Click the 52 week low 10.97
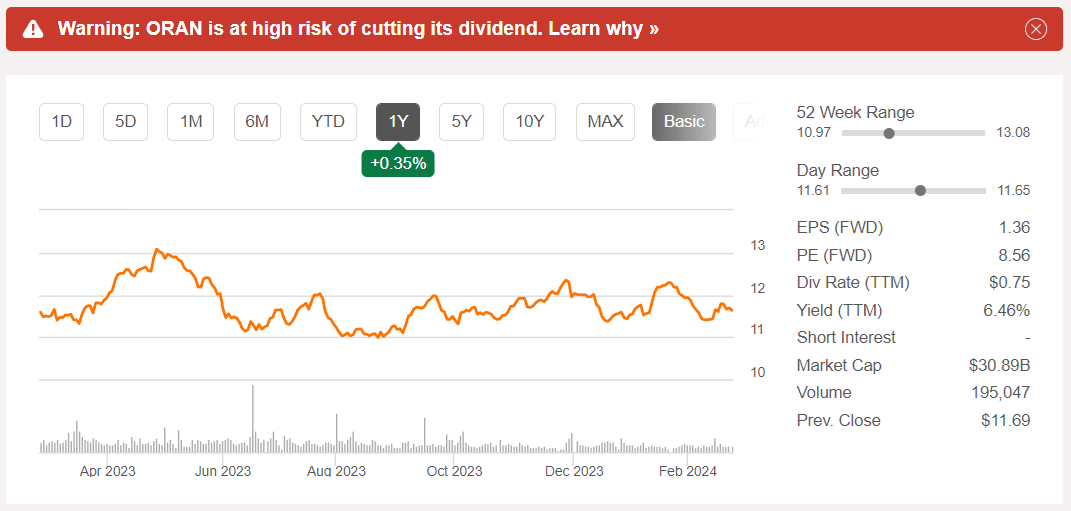This screenshot has width=1071, height=511. click(x=814, y=133)
